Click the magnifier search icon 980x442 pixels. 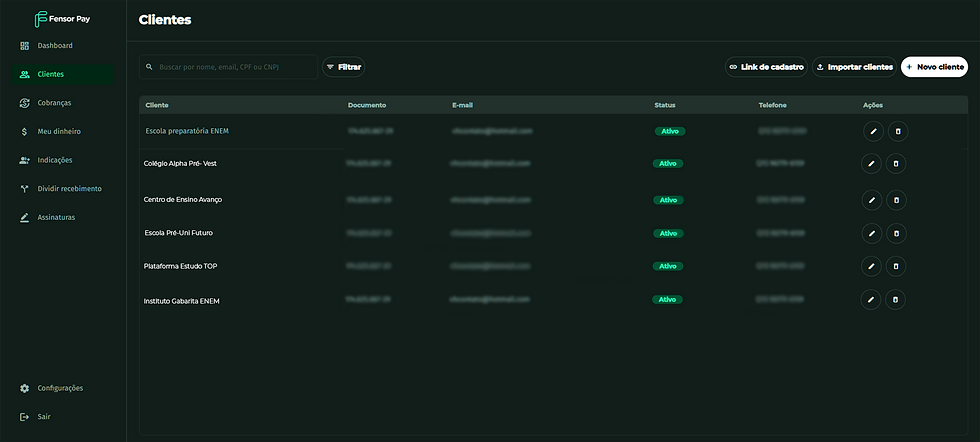coord(149,66)
